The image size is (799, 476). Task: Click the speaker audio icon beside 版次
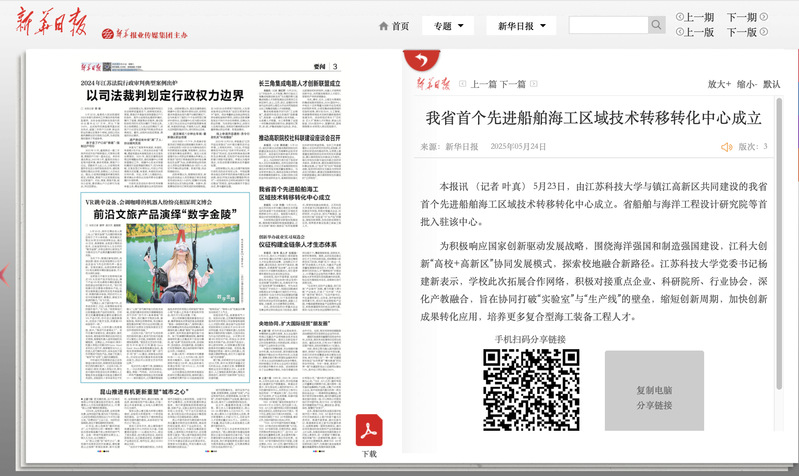727,147
